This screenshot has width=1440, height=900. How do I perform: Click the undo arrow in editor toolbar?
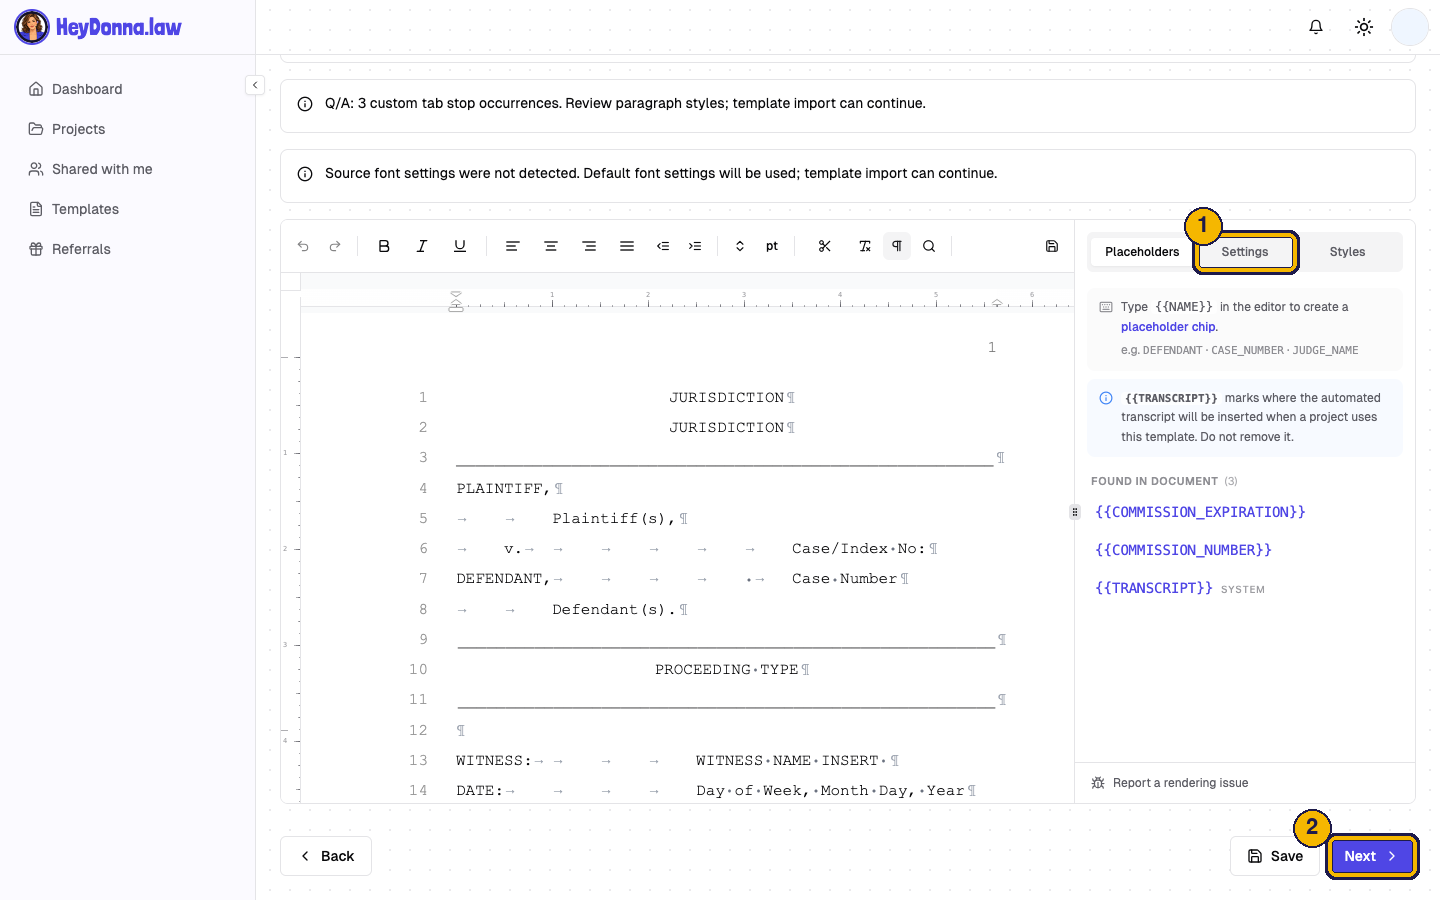click(x=303, y=246)
